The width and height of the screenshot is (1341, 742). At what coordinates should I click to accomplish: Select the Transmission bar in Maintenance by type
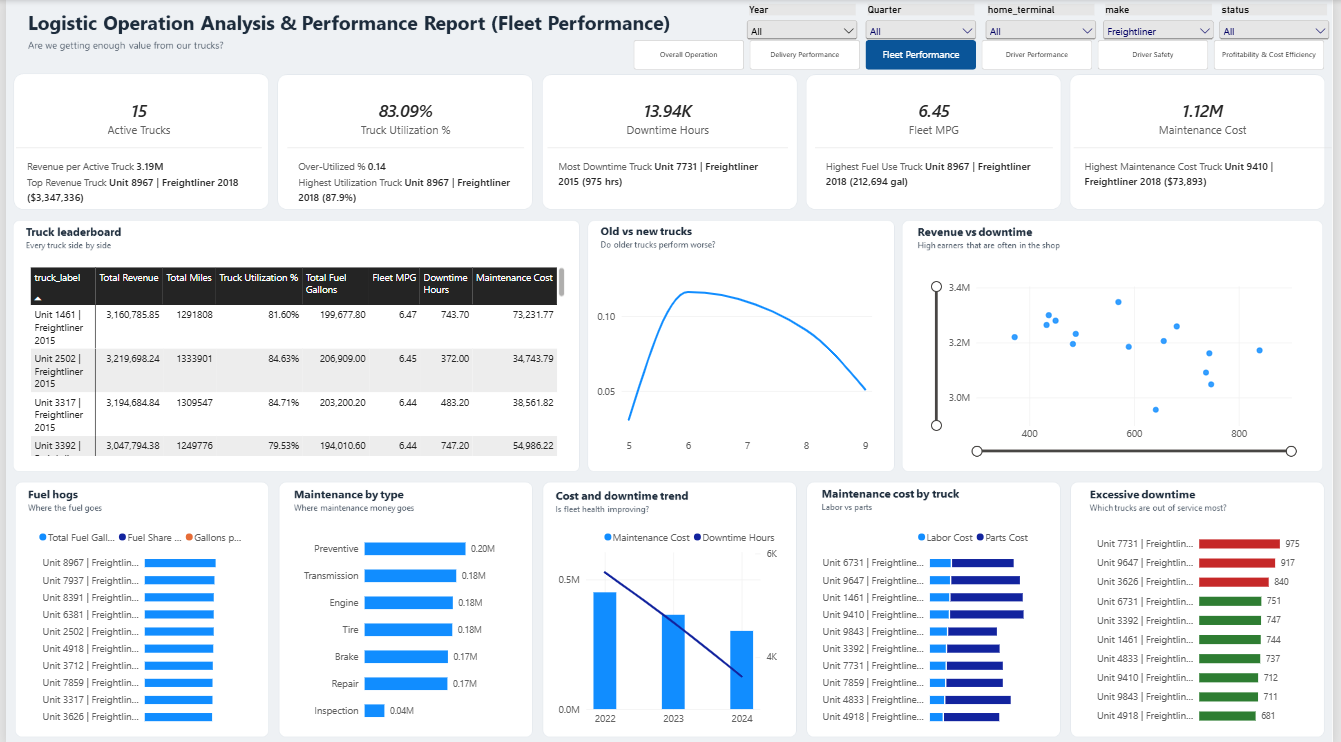coord(411,576)
